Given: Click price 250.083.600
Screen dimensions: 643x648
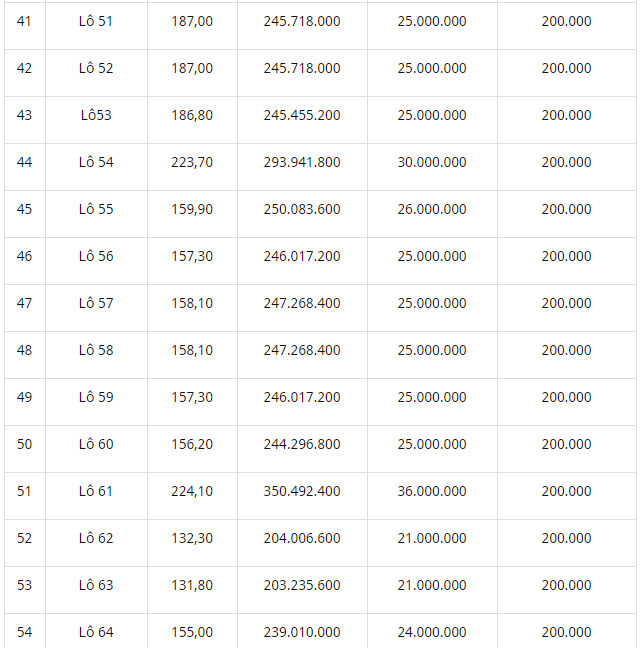Looking at the screenshot, I should pyautogui.click(x=302, y=209).
